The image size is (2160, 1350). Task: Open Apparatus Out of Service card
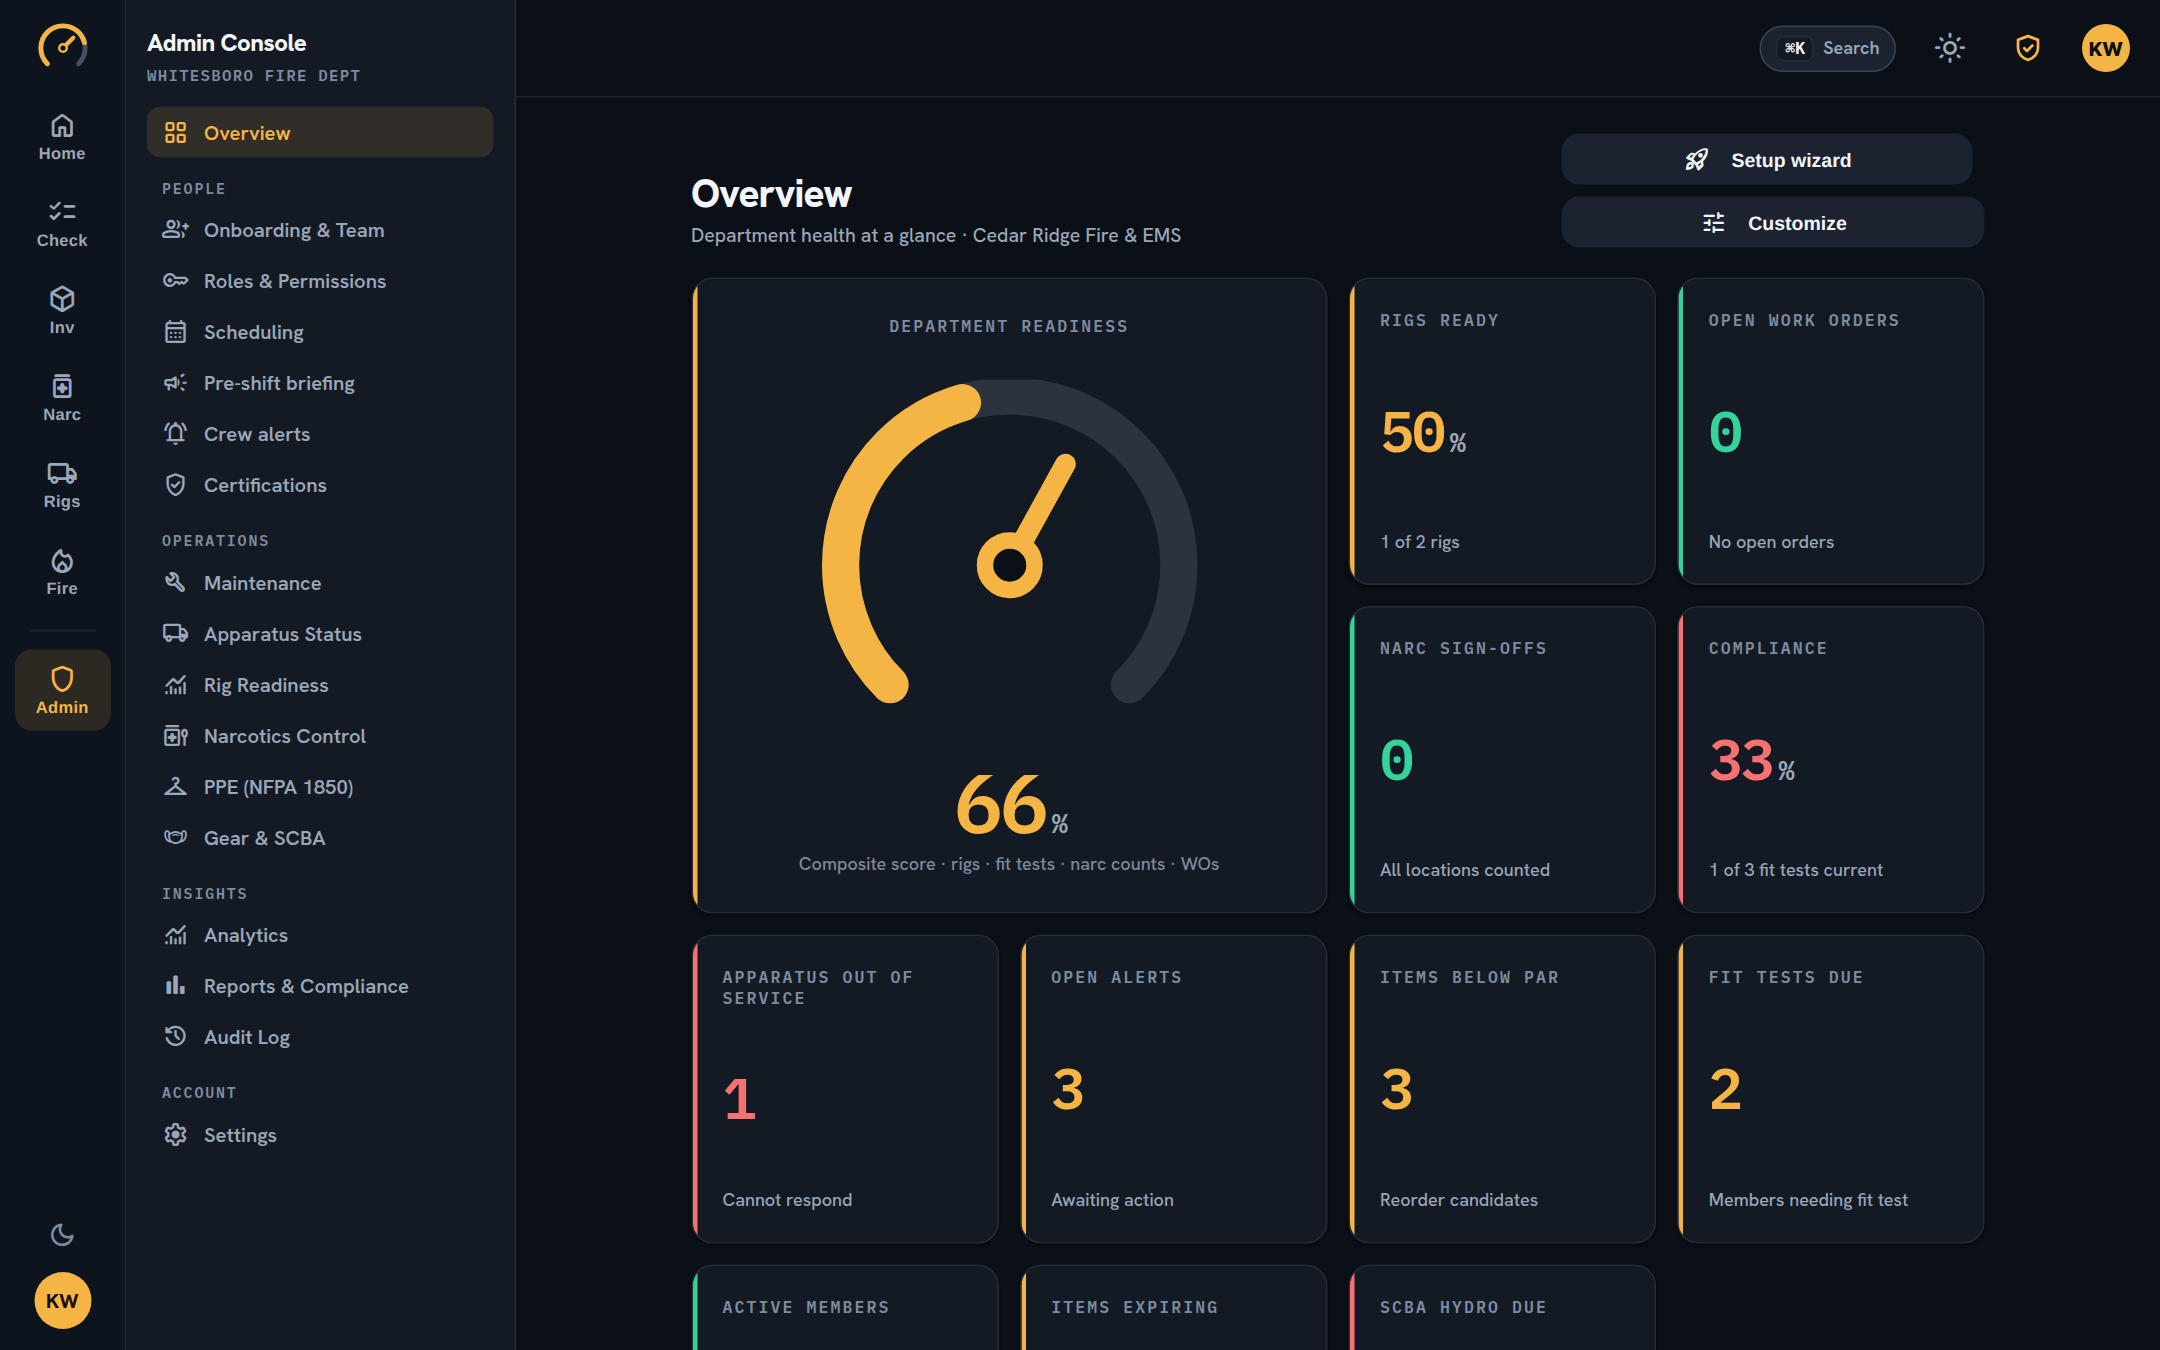pyautogui.click(x=845, y=1089)
